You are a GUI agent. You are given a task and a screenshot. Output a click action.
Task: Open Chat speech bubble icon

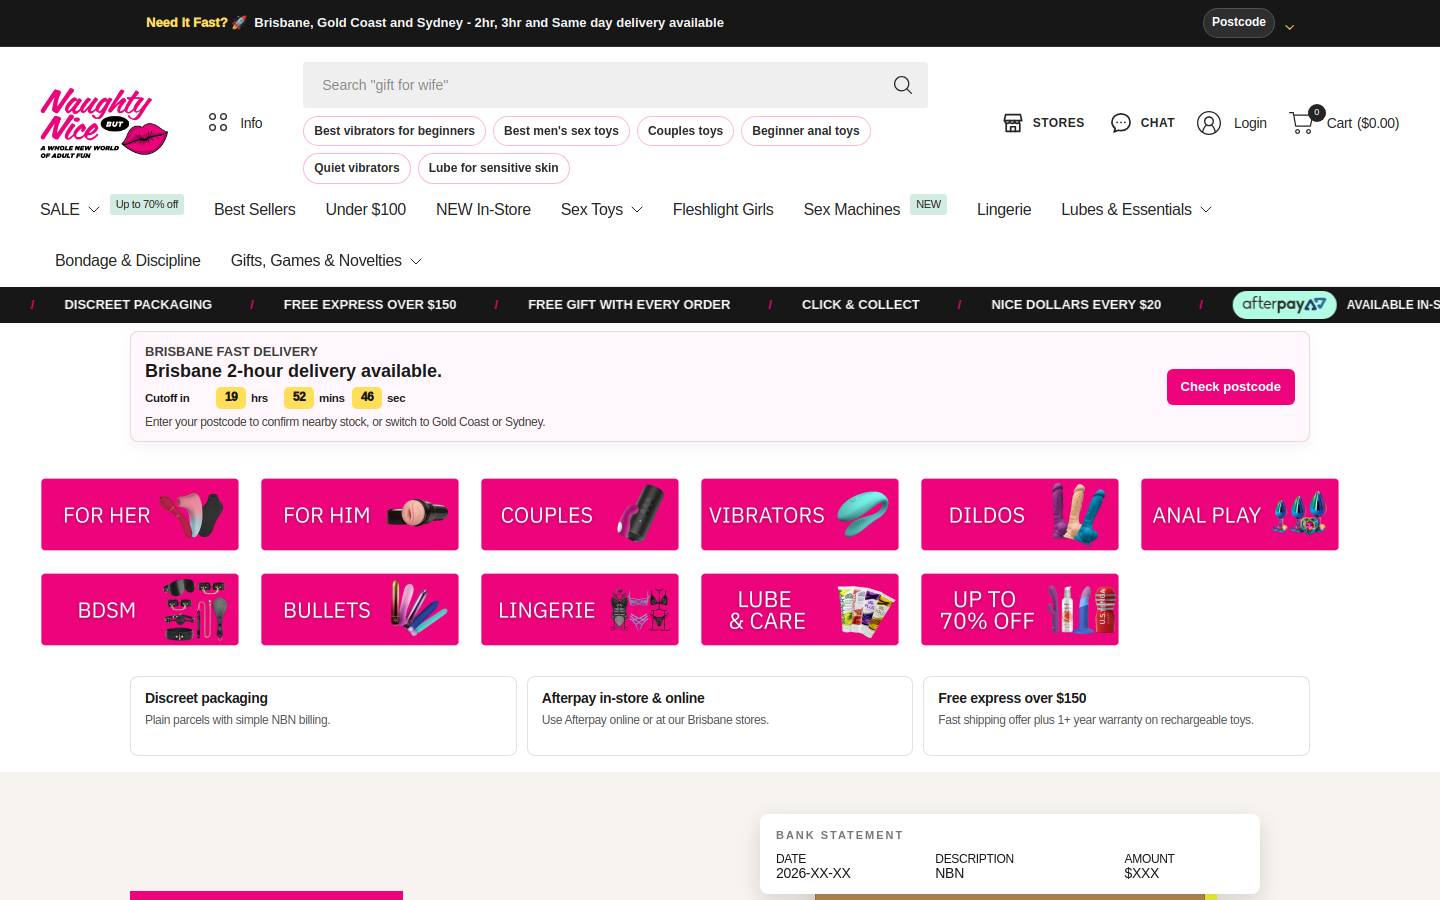tap(1121, 123)
